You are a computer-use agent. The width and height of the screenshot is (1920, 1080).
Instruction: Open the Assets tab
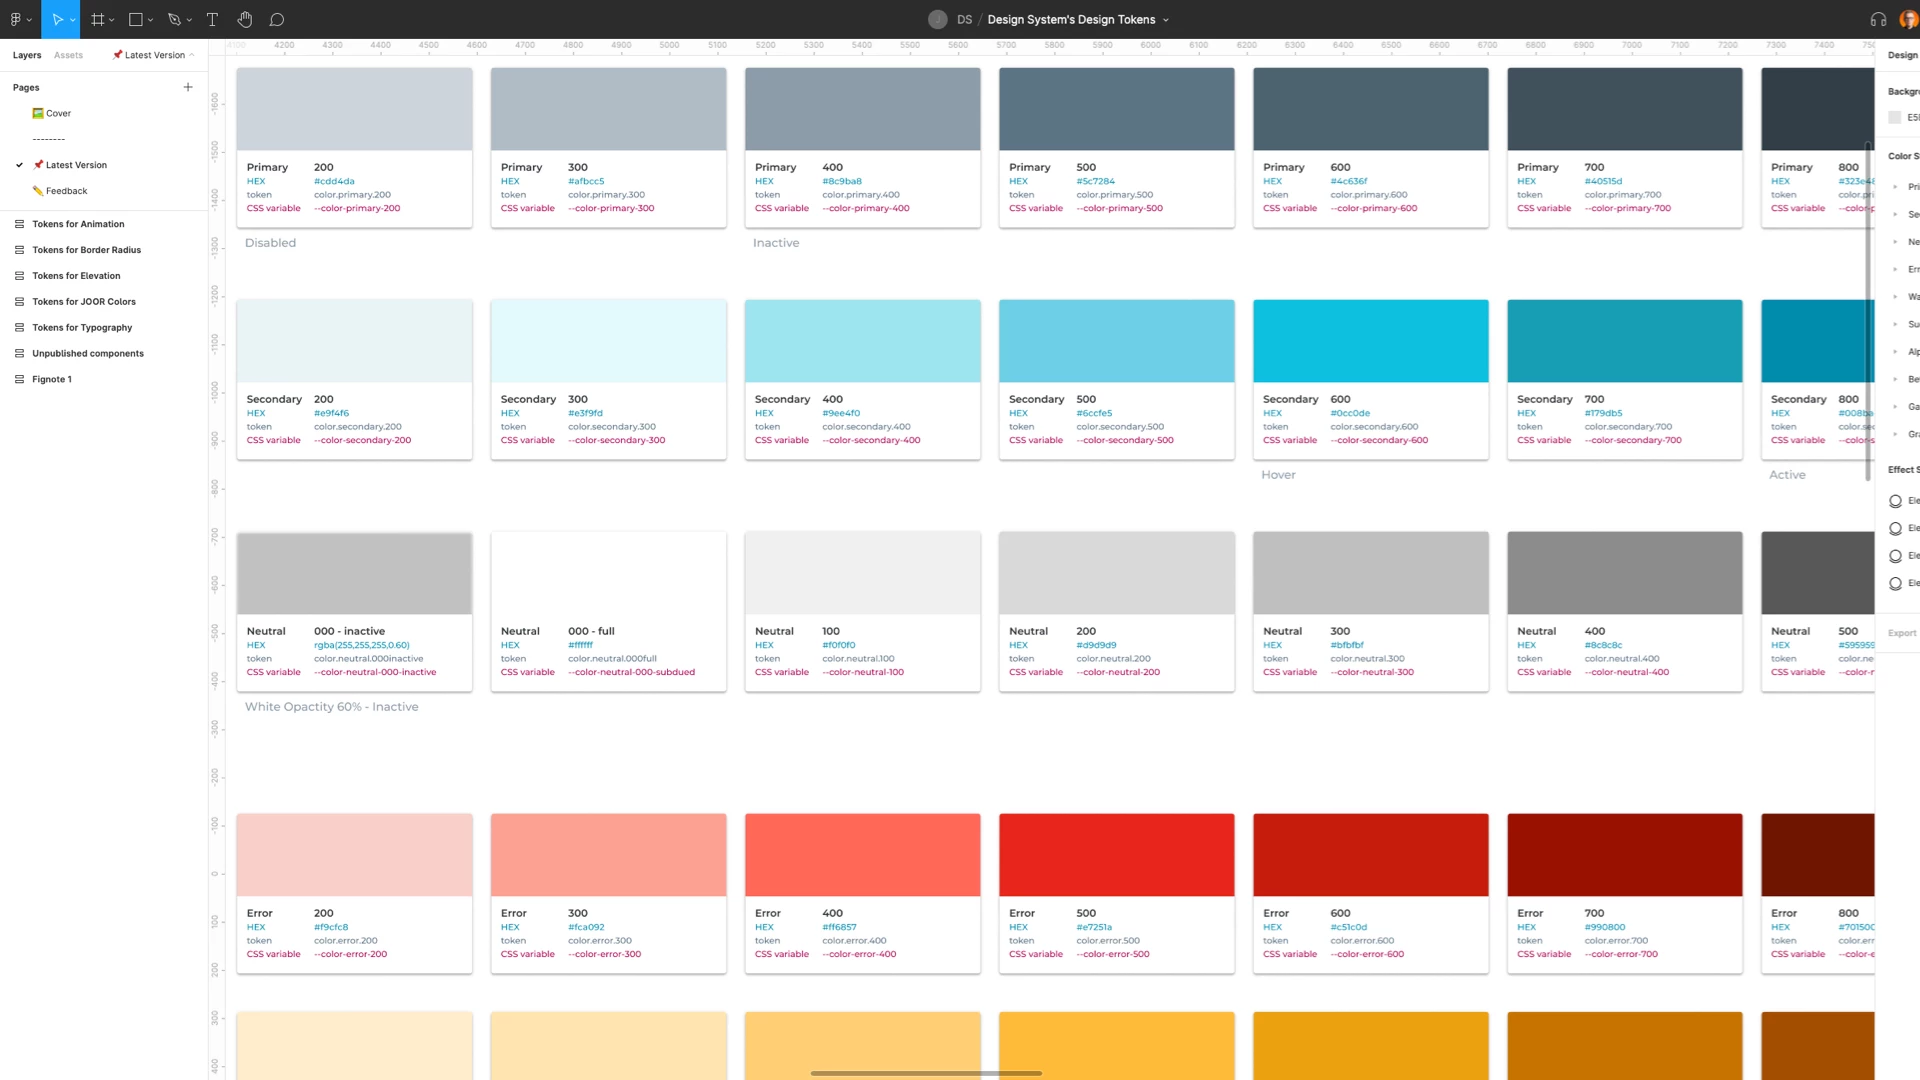point(69,54)
